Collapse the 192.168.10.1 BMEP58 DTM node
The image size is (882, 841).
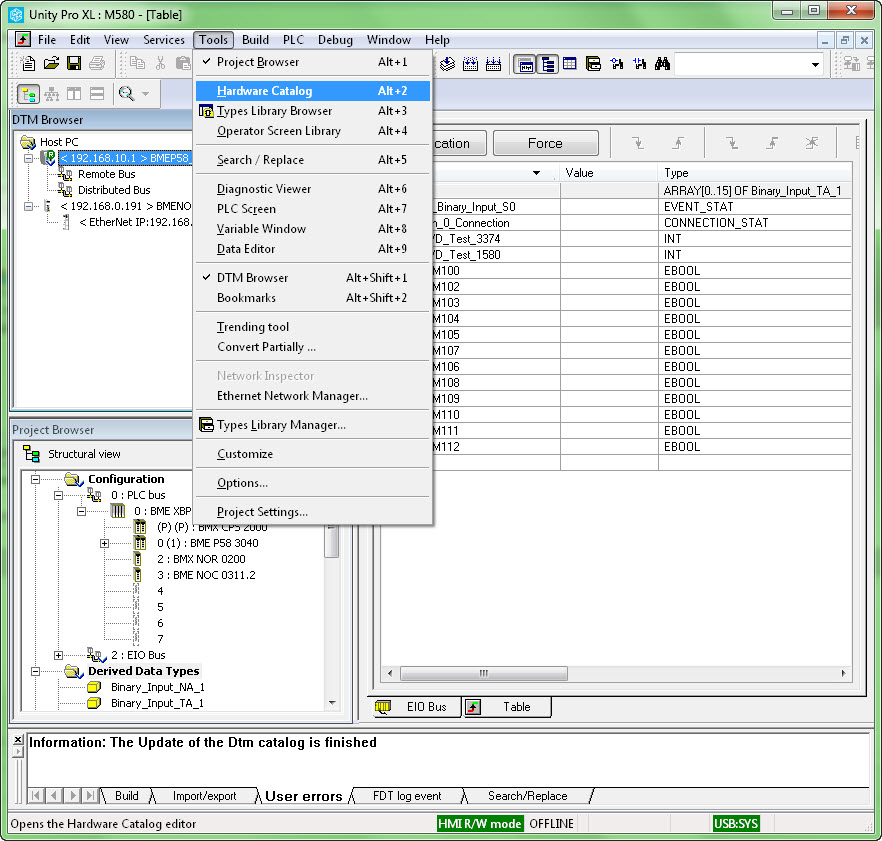pos(28,159)
